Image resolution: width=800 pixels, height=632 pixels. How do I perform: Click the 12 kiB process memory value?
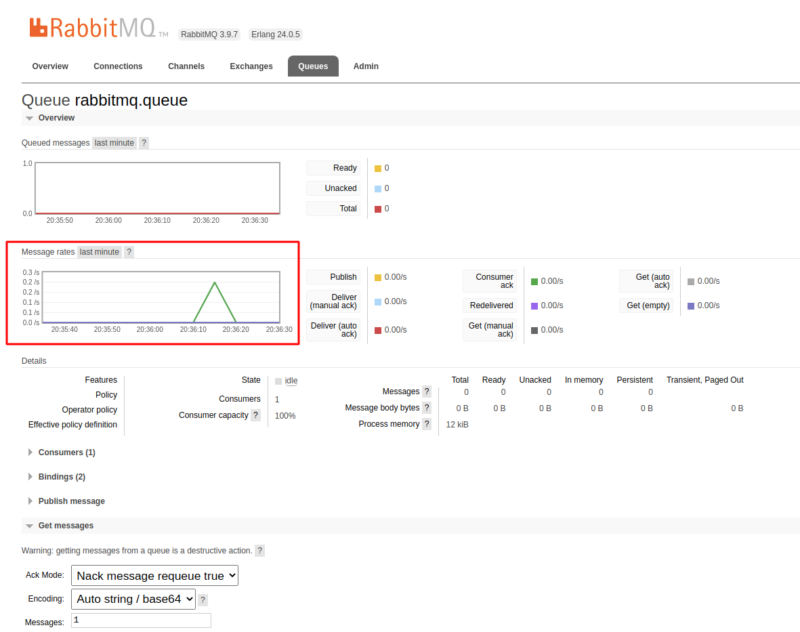(x=457, y=424)
